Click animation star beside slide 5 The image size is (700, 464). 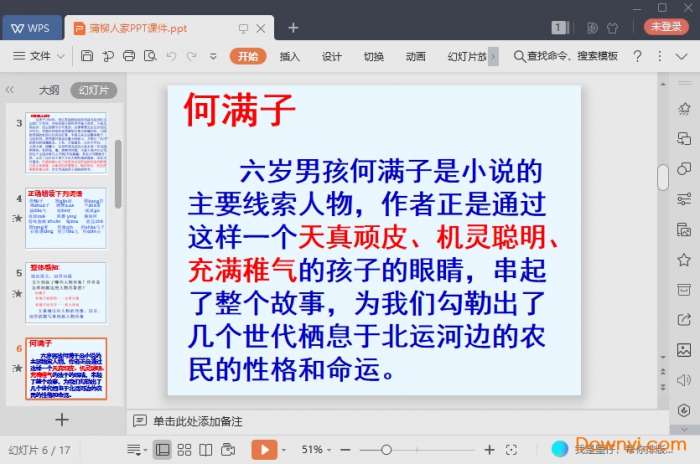(17, 293)
